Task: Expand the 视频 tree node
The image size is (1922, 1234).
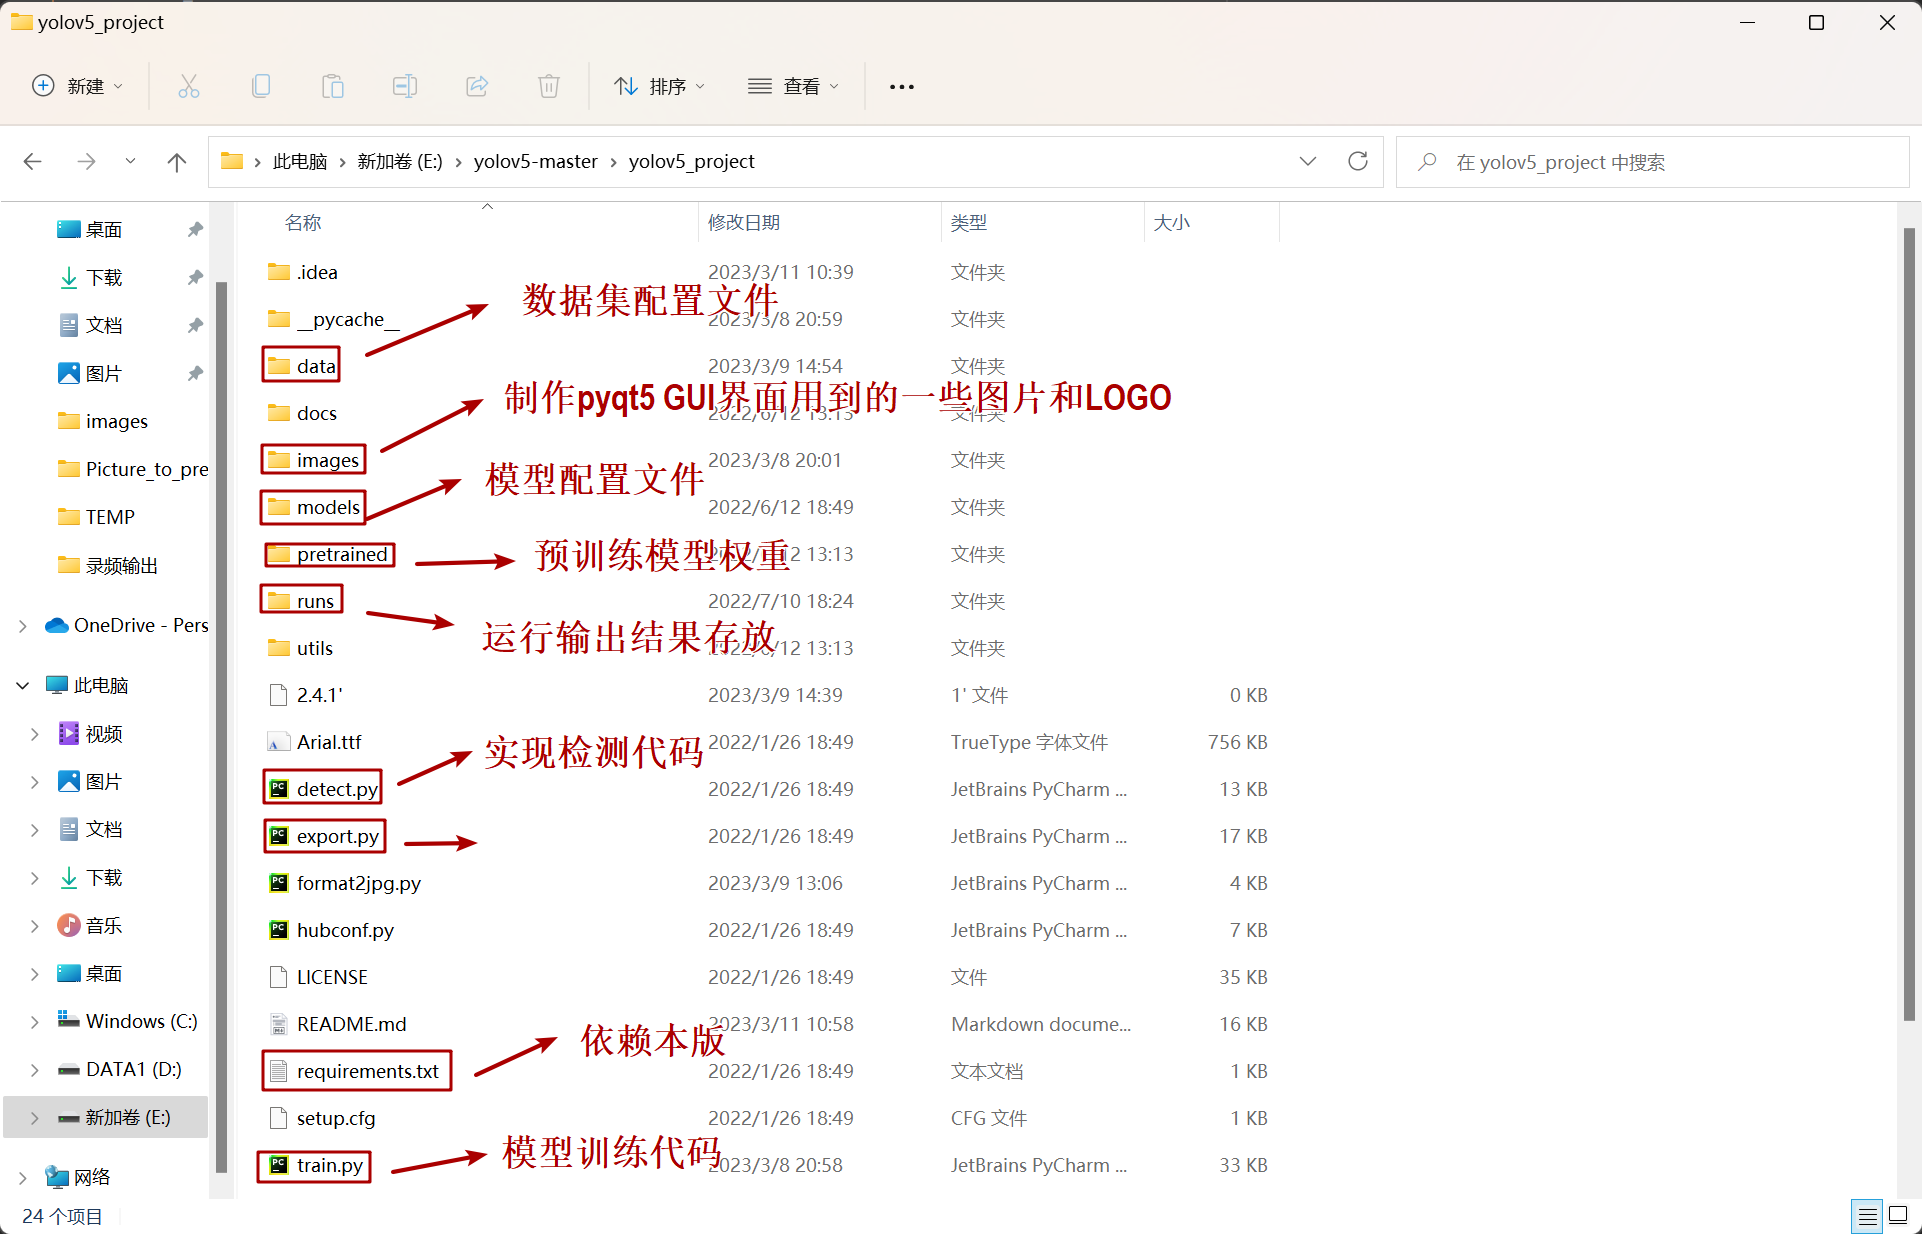Action: (35, 734)
